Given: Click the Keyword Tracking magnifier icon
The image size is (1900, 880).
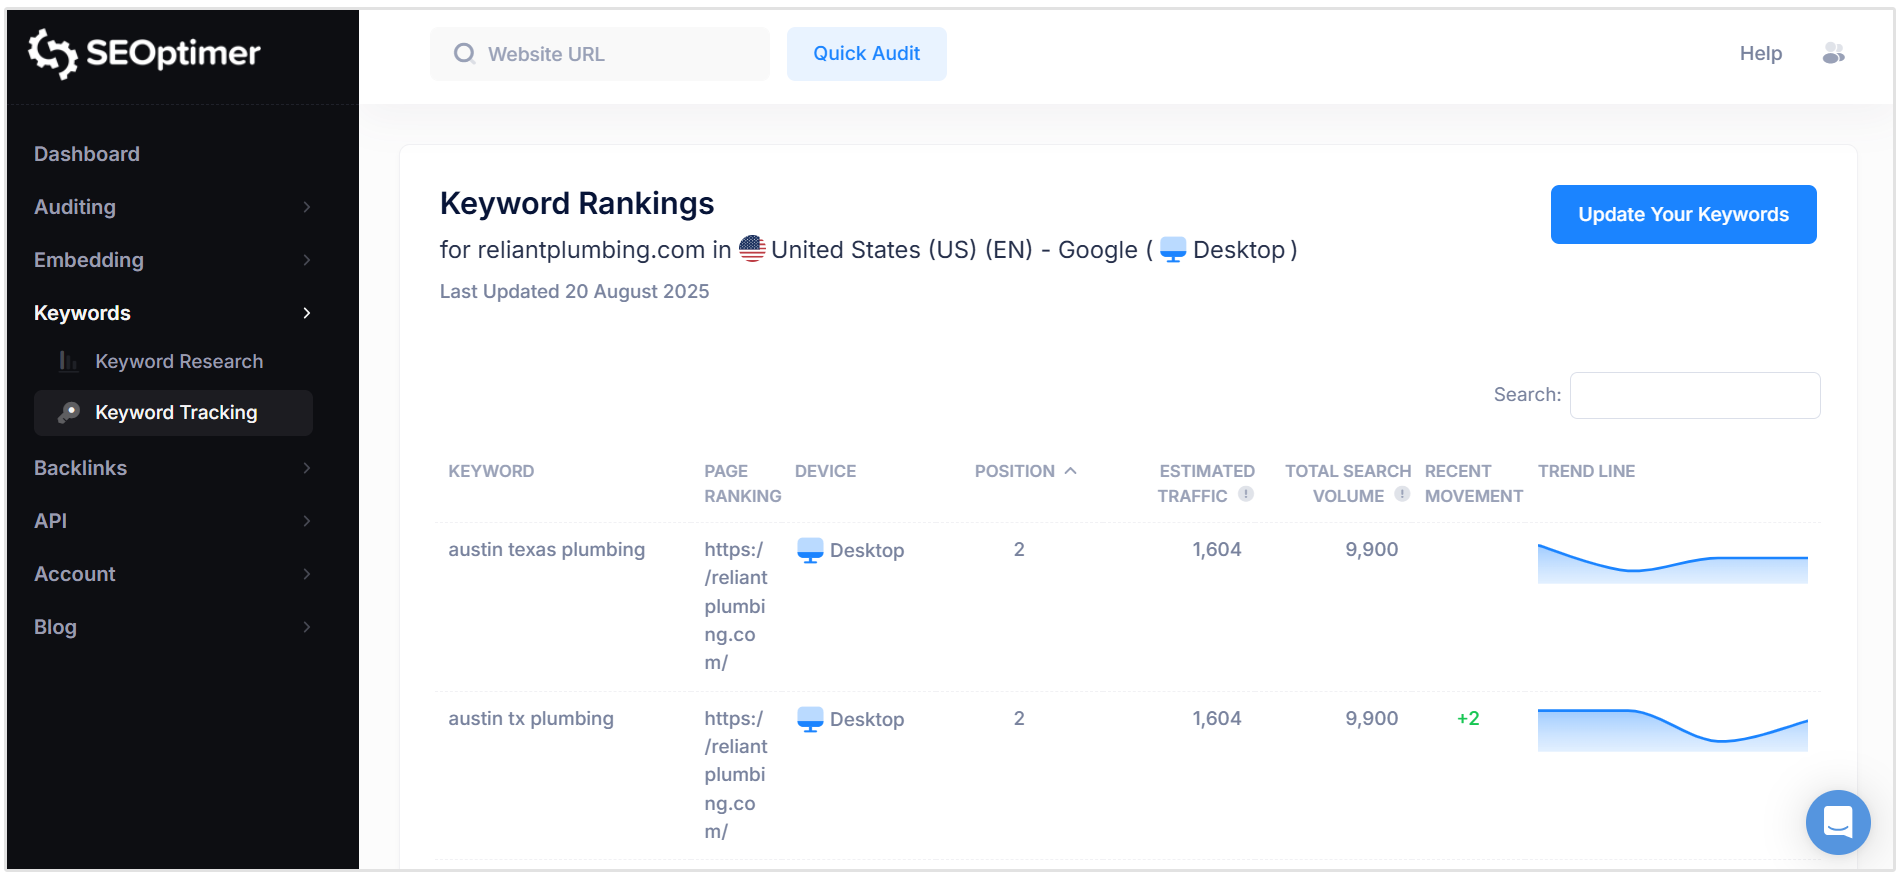Looking at the screenshot, I should 68,412.
